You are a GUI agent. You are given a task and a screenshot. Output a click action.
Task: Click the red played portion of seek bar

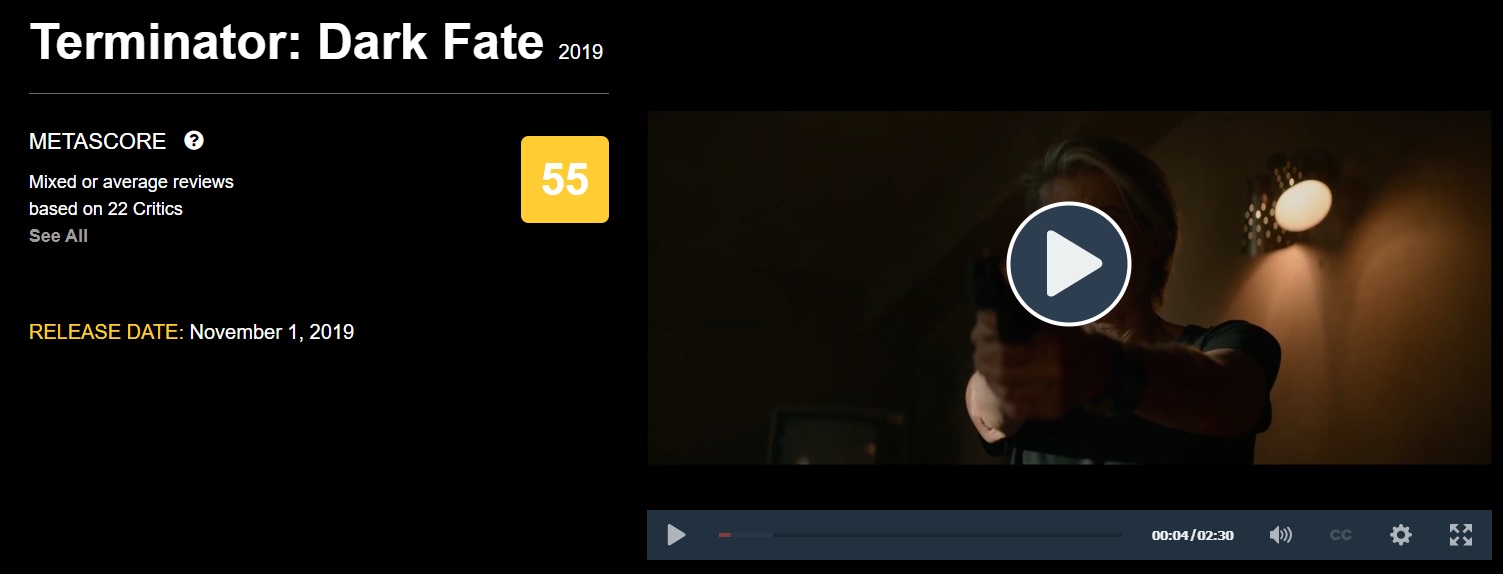(x=724, y=535)
